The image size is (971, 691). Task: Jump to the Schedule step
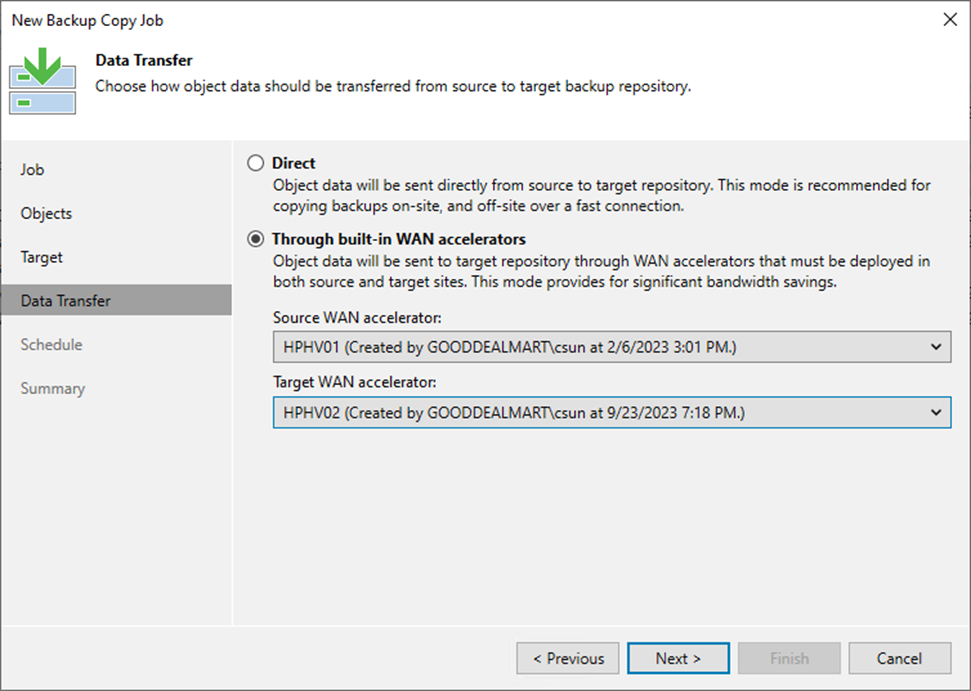(51, 344)
